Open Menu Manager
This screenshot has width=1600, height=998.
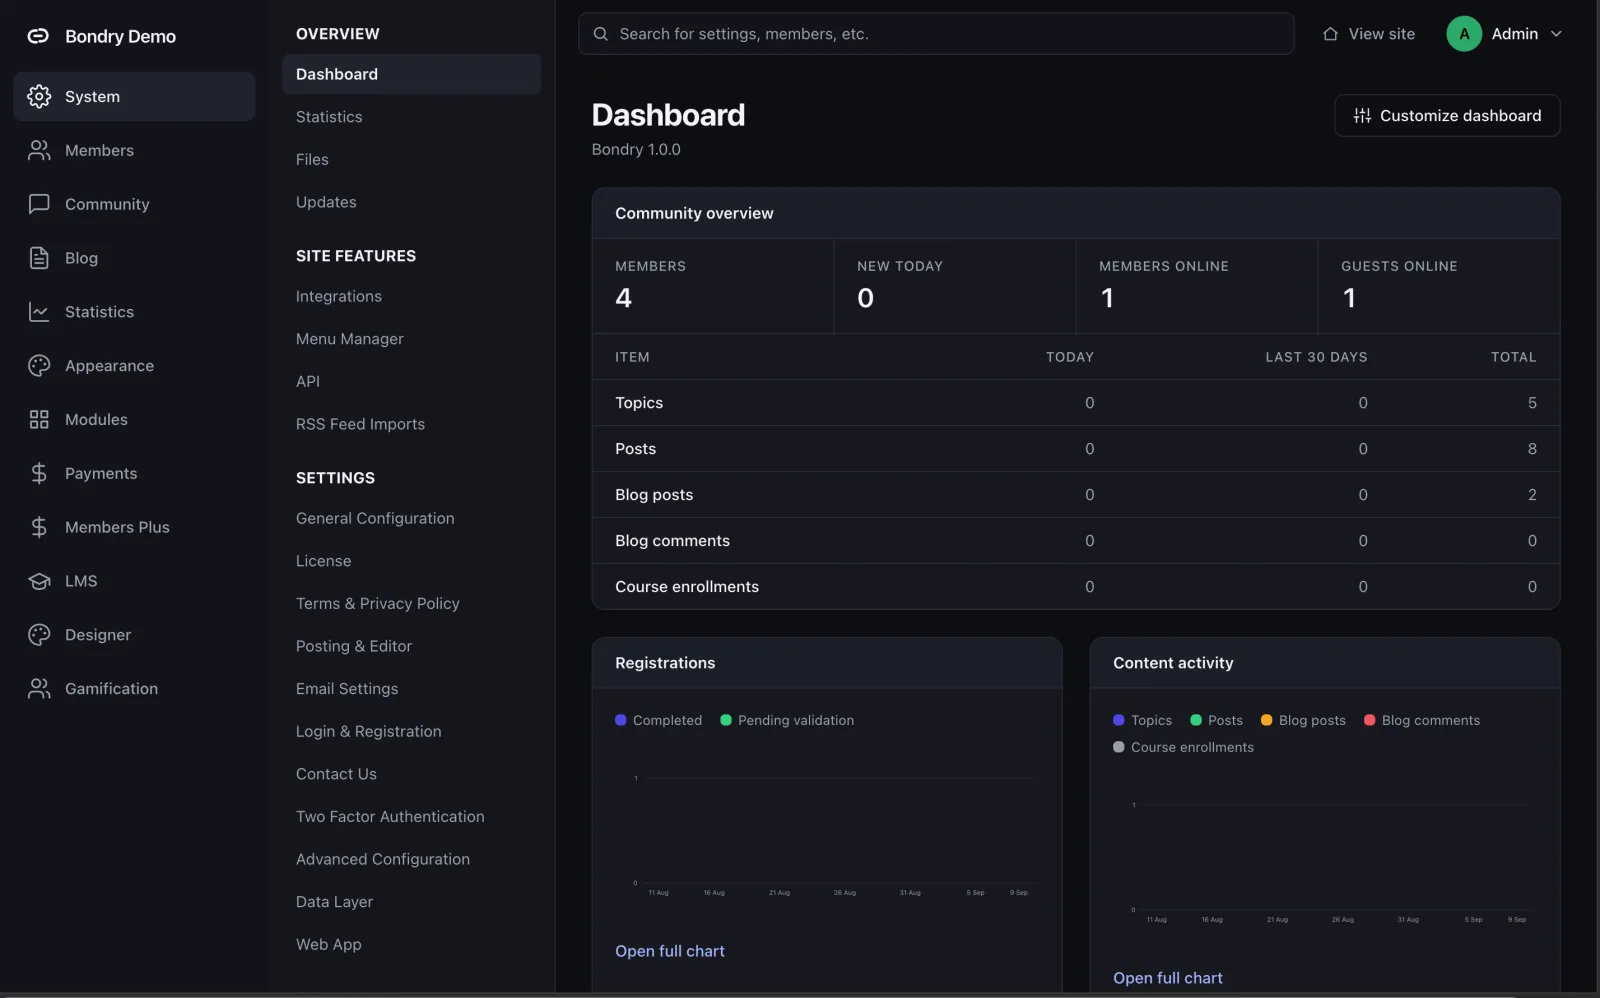point(350,339)
